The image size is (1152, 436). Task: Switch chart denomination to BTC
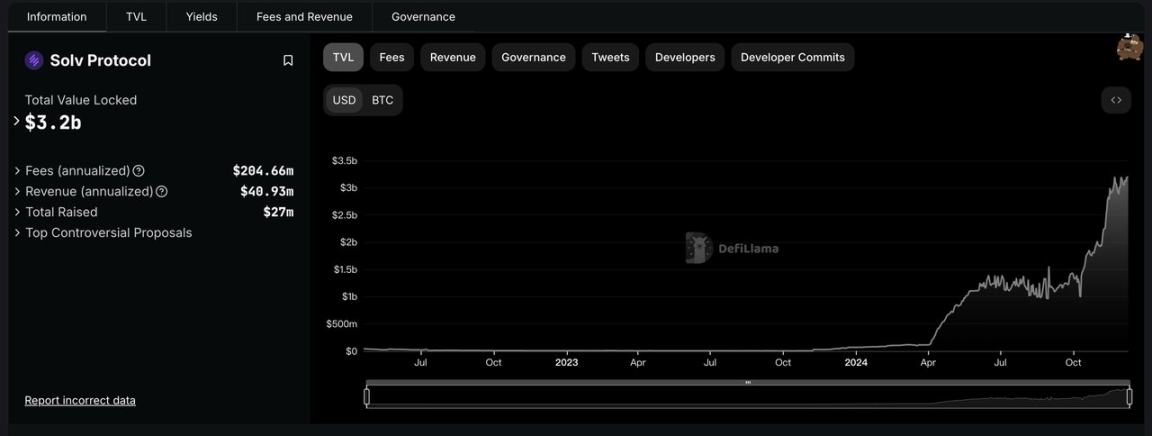click(382, 100)
